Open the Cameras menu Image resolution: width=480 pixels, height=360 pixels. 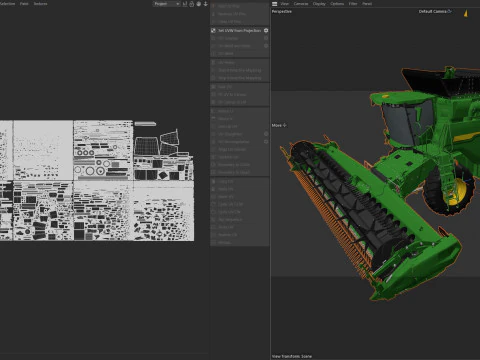[301, 4]
